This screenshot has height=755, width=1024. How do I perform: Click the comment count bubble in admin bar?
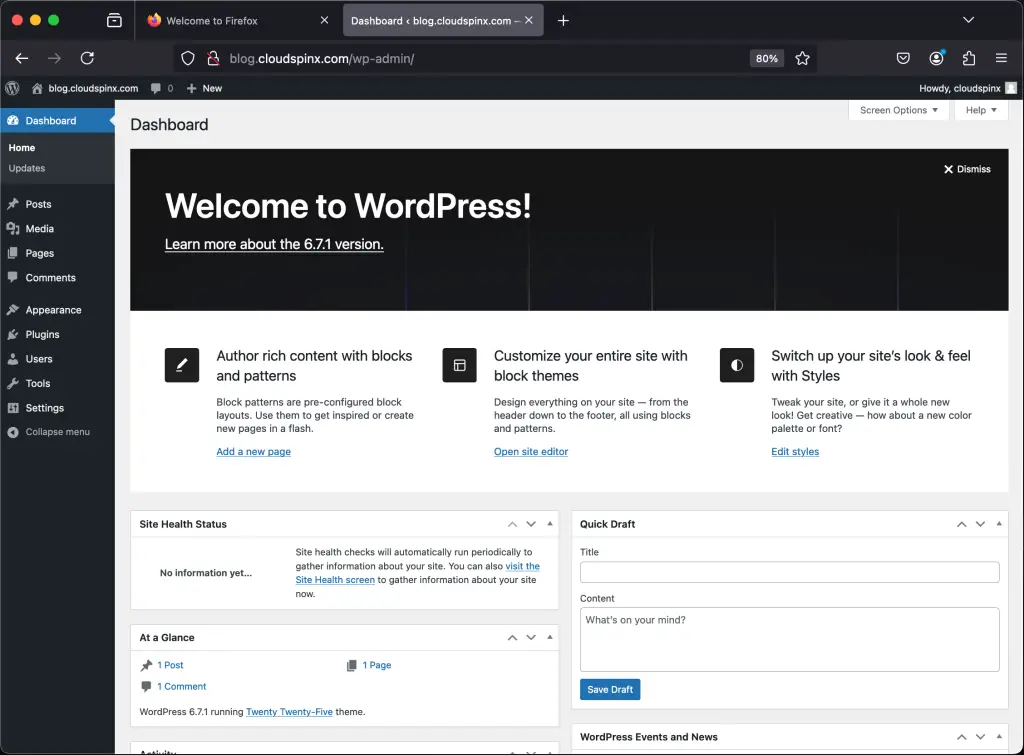click(161, 88)
